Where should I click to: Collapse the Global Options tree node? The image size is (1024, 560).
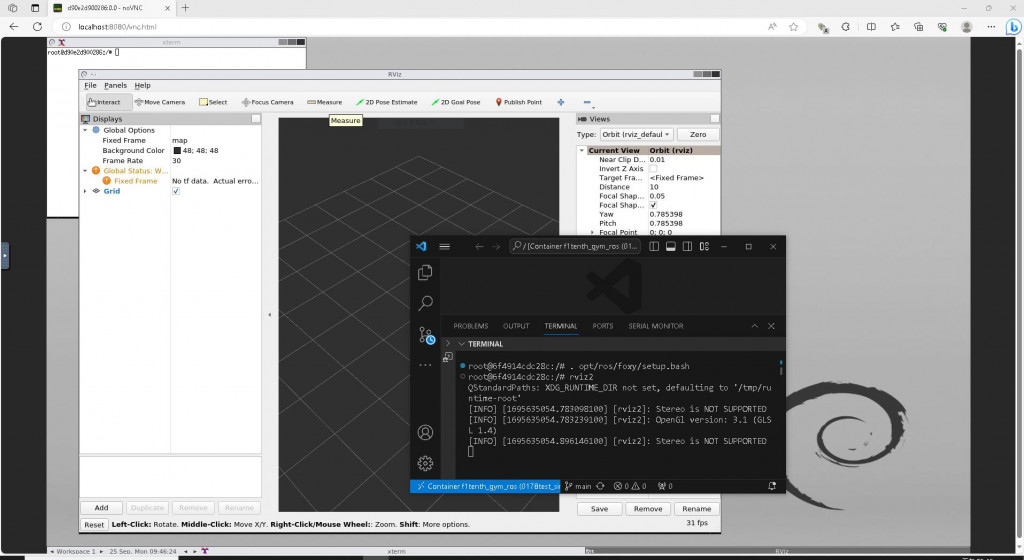pos(85,130)
